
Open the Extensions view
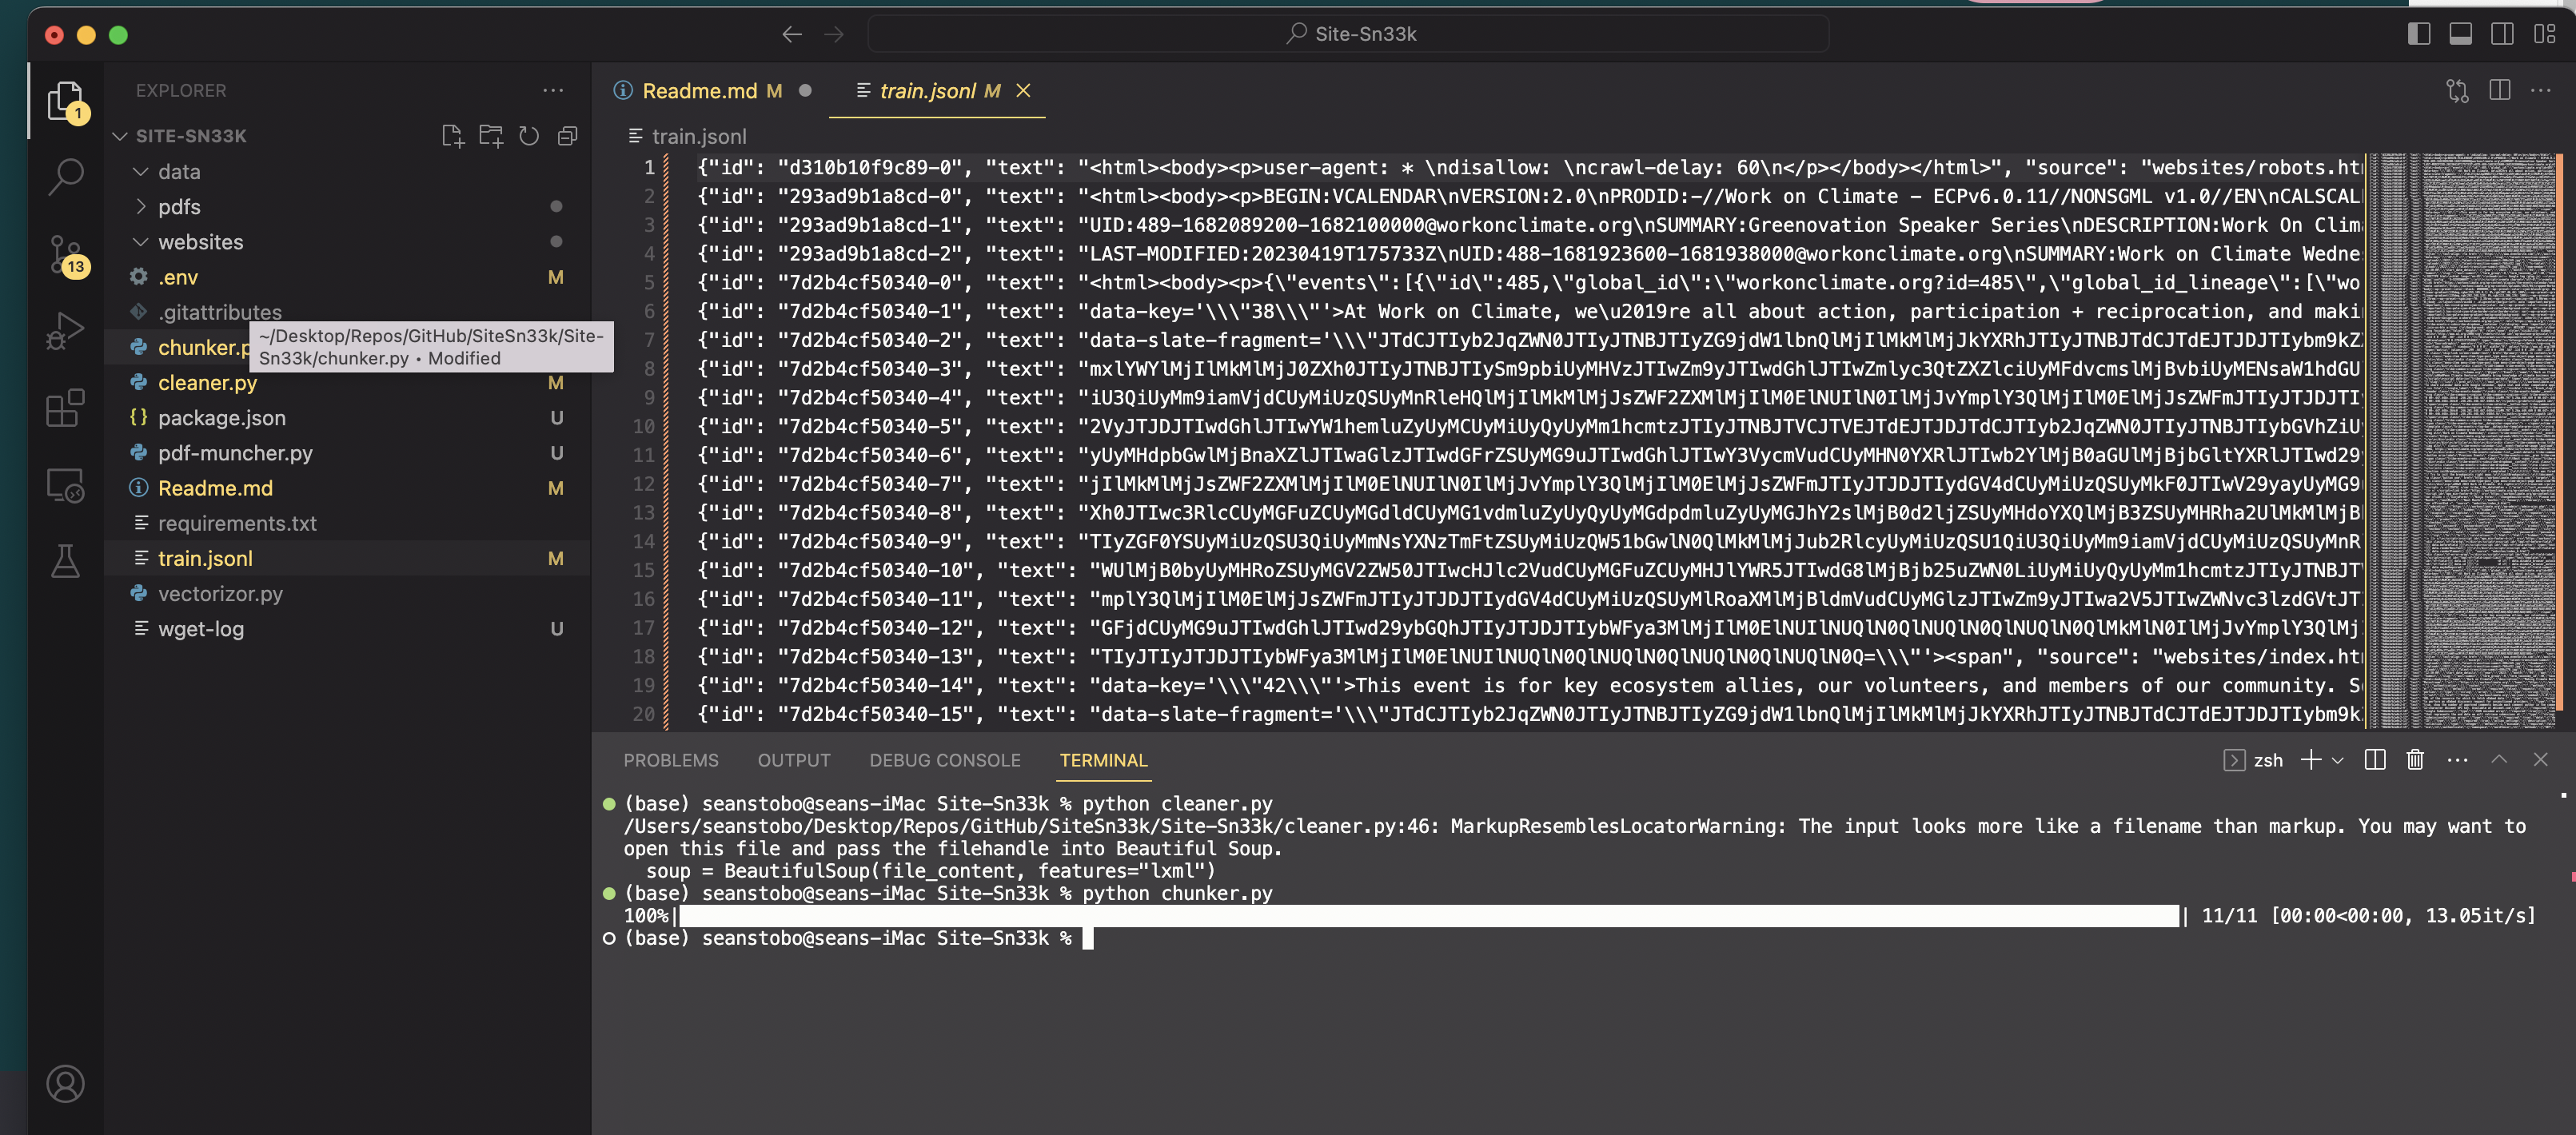(x=65, y=408)
